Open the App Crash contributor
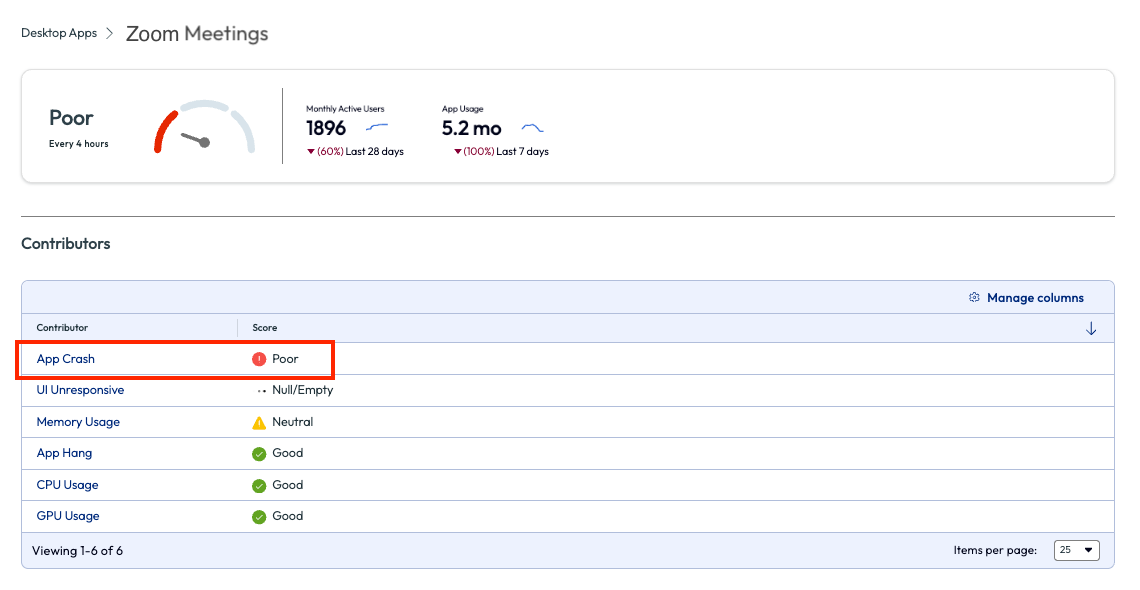Image resolution: width=1140 pixels, height=590 pixels. 65,359
